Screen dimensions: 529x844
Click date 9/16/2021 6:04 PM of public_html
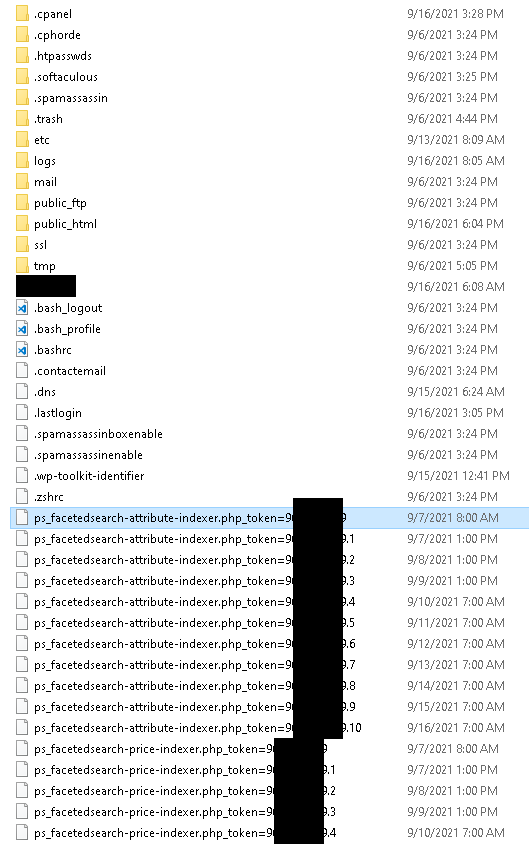tap(455, 224)
